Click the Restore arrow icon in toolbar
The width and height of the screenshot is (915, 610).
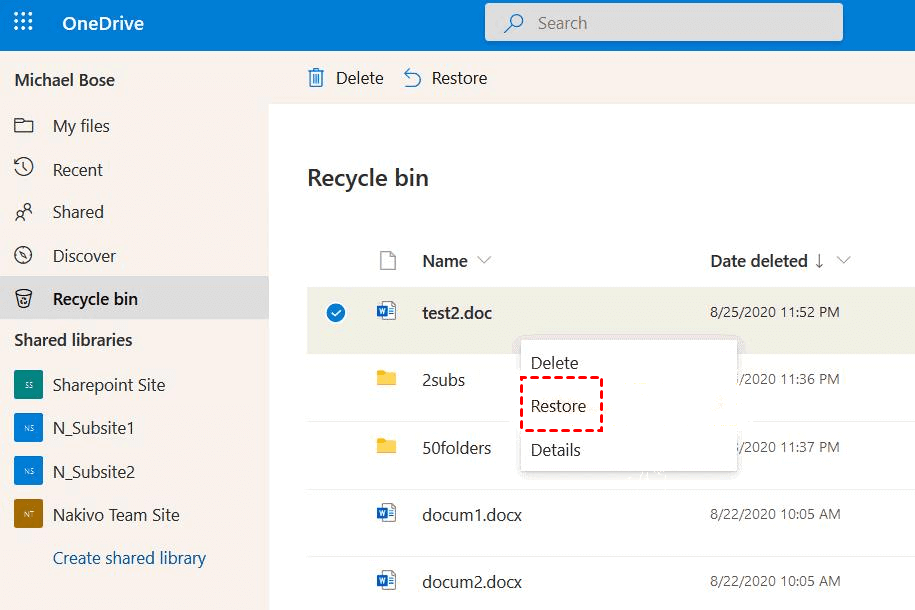(412, 78)
